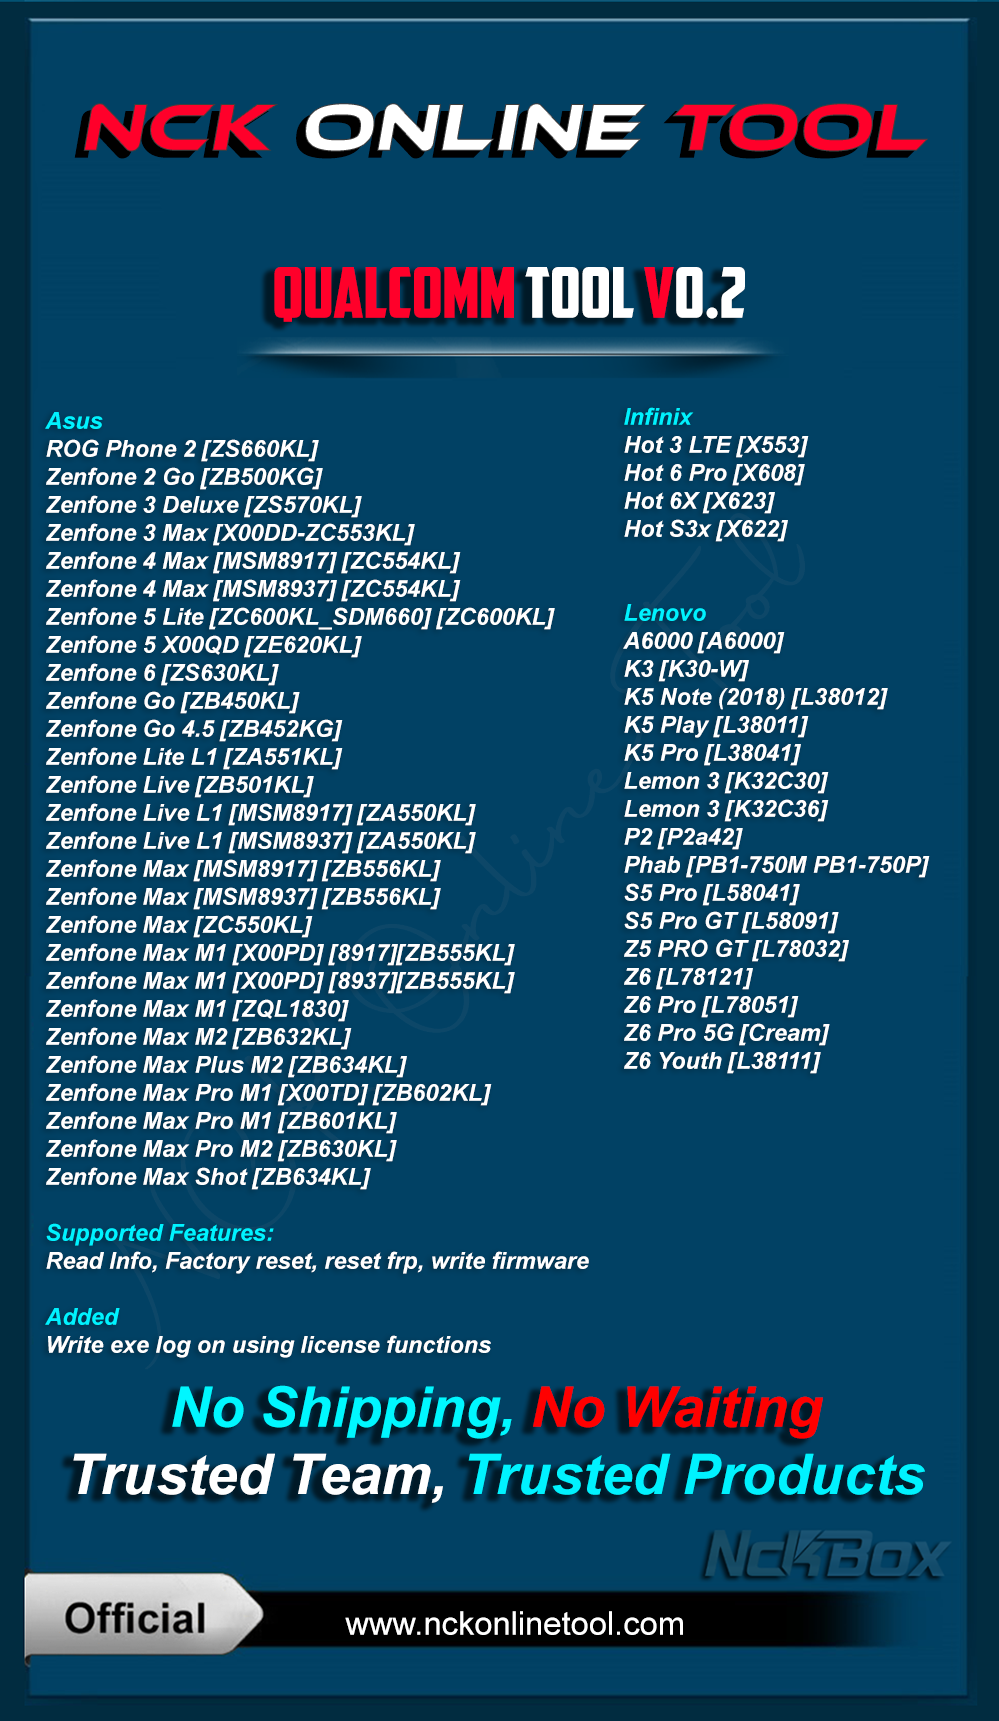Click A6000 [A6000] entry
The width and height of the screenshot is (999, 1721).
pyautogui.click(x=704, y=641)
